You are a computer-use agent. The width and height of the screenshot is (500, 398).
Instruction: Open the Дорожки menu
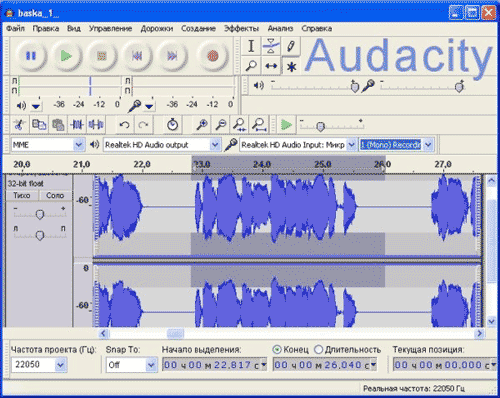157,29
